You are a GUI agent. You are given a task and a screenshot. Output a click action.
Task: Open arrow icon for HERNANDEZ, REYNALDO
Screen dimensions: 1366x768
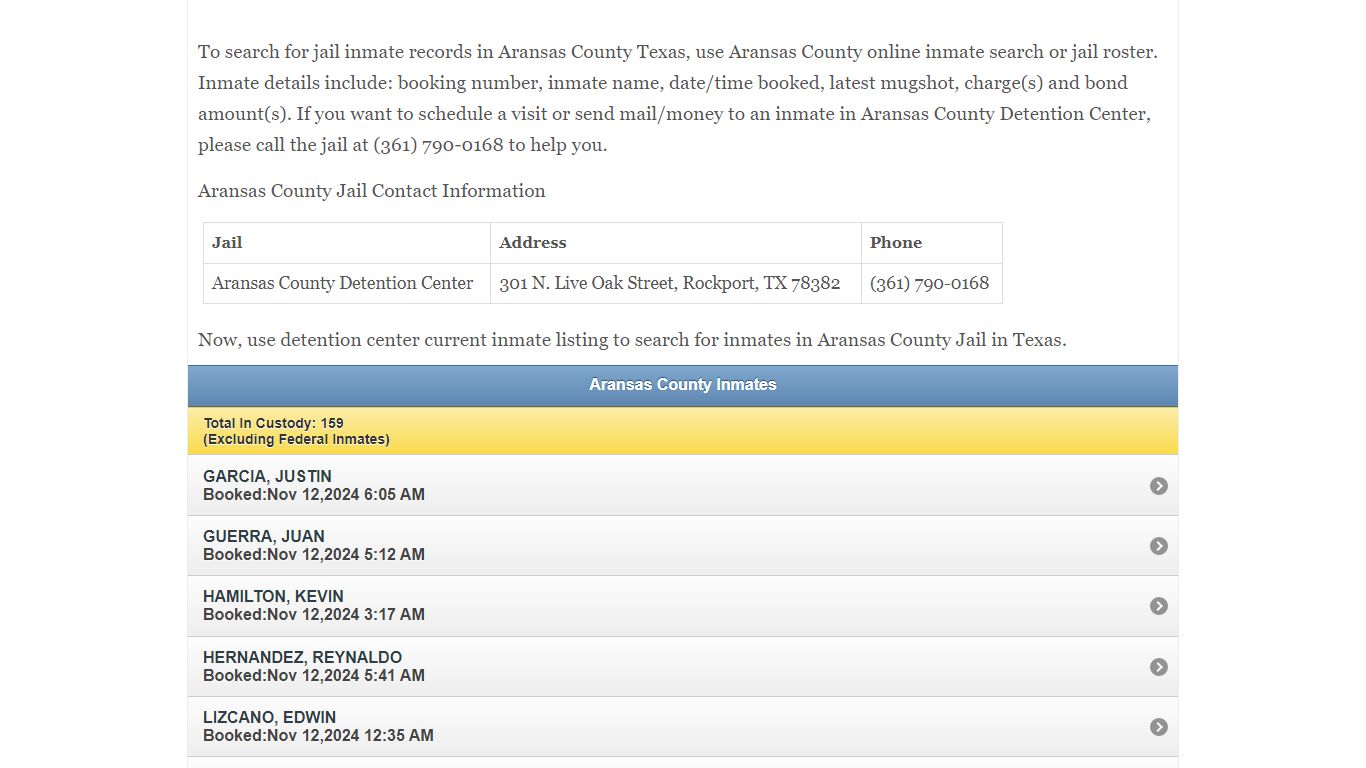pyautogui.click(x=1159, y=667)
